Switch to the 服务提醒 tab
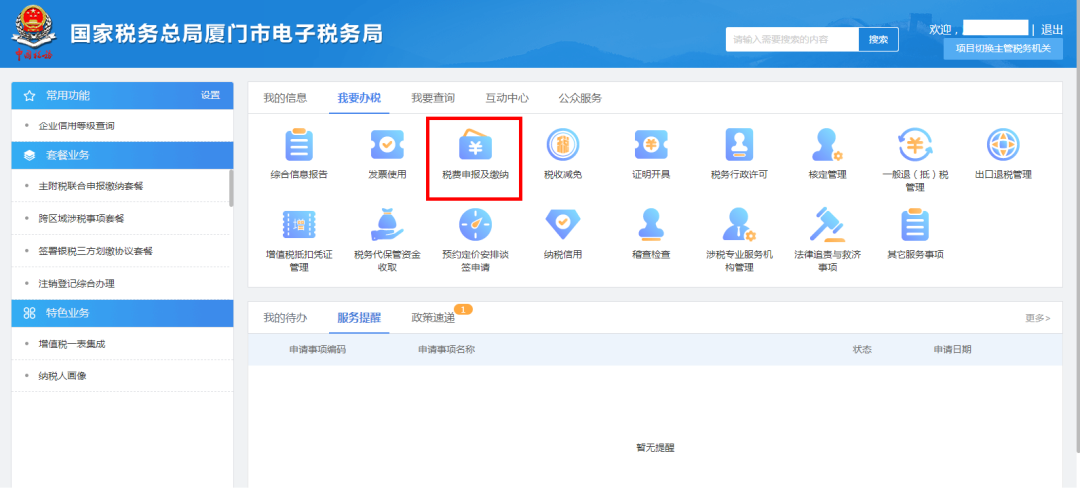1080x489 pixels. click(359, 318)
